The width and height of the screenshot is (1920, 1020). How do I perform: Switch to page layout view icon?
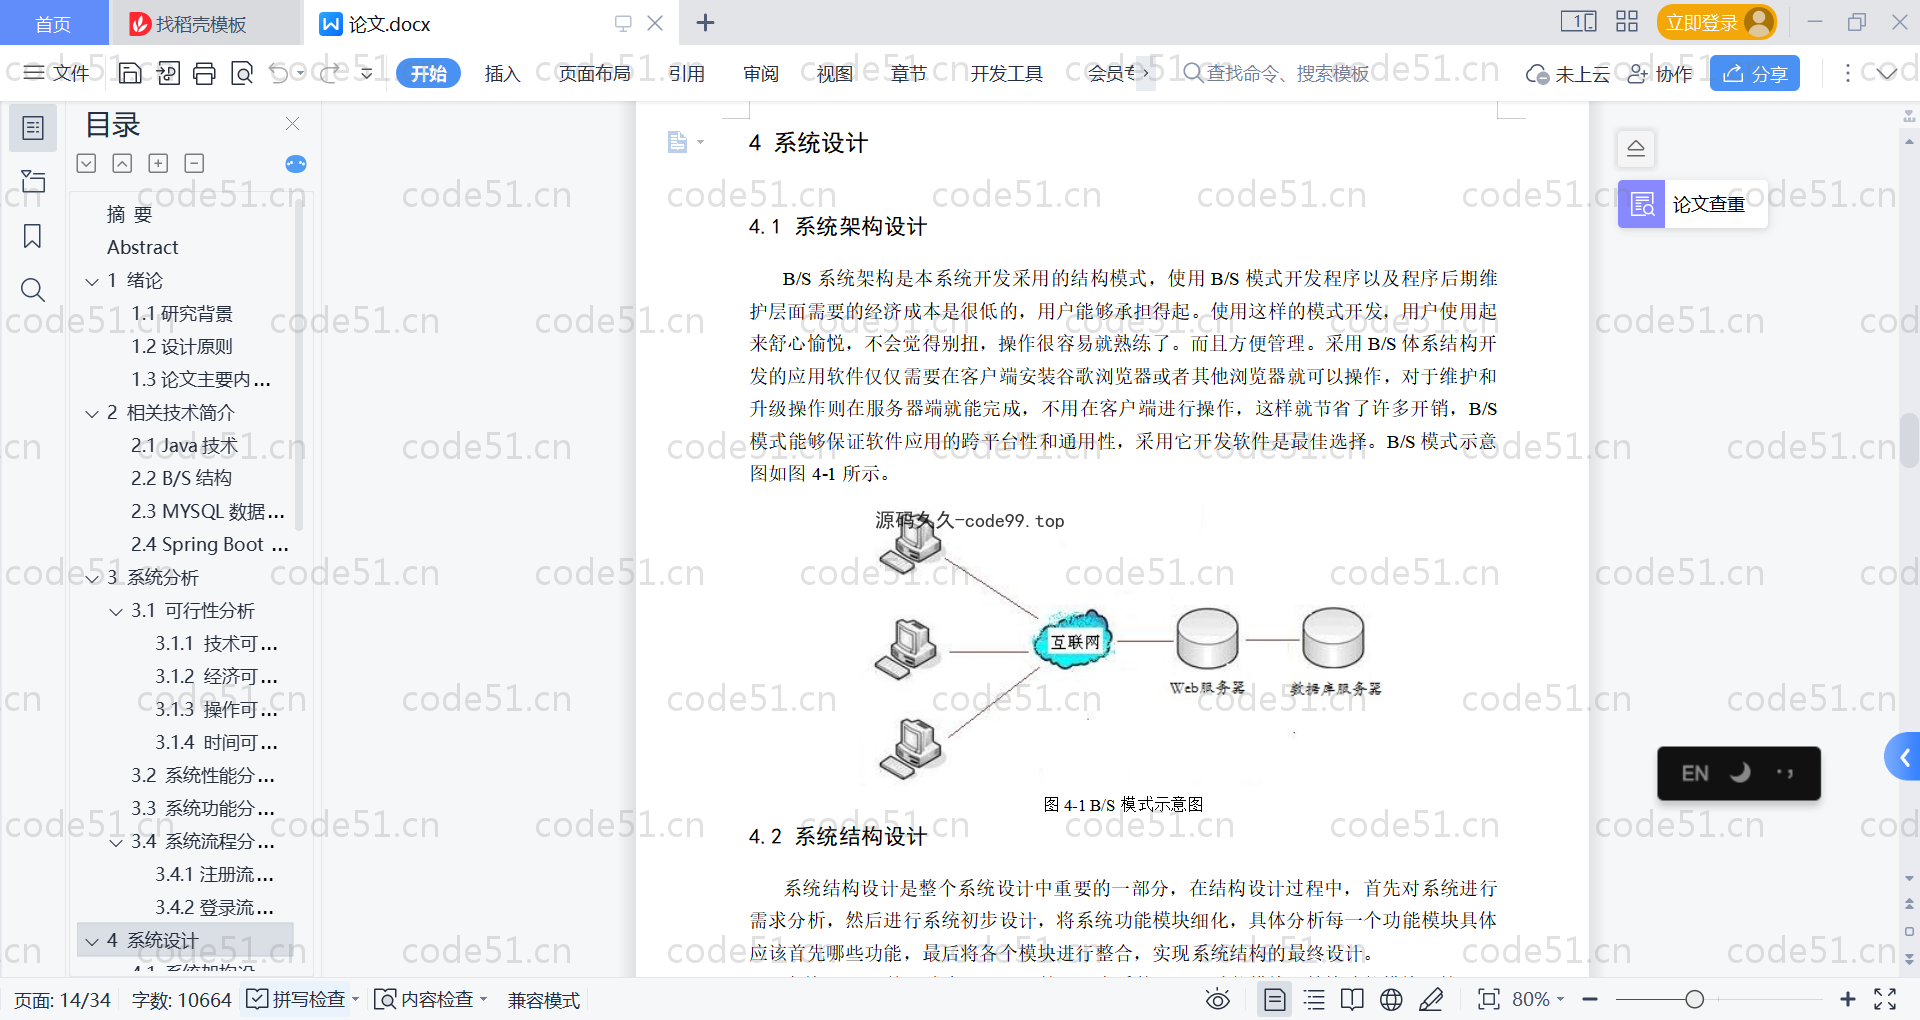coord(1274,999)
